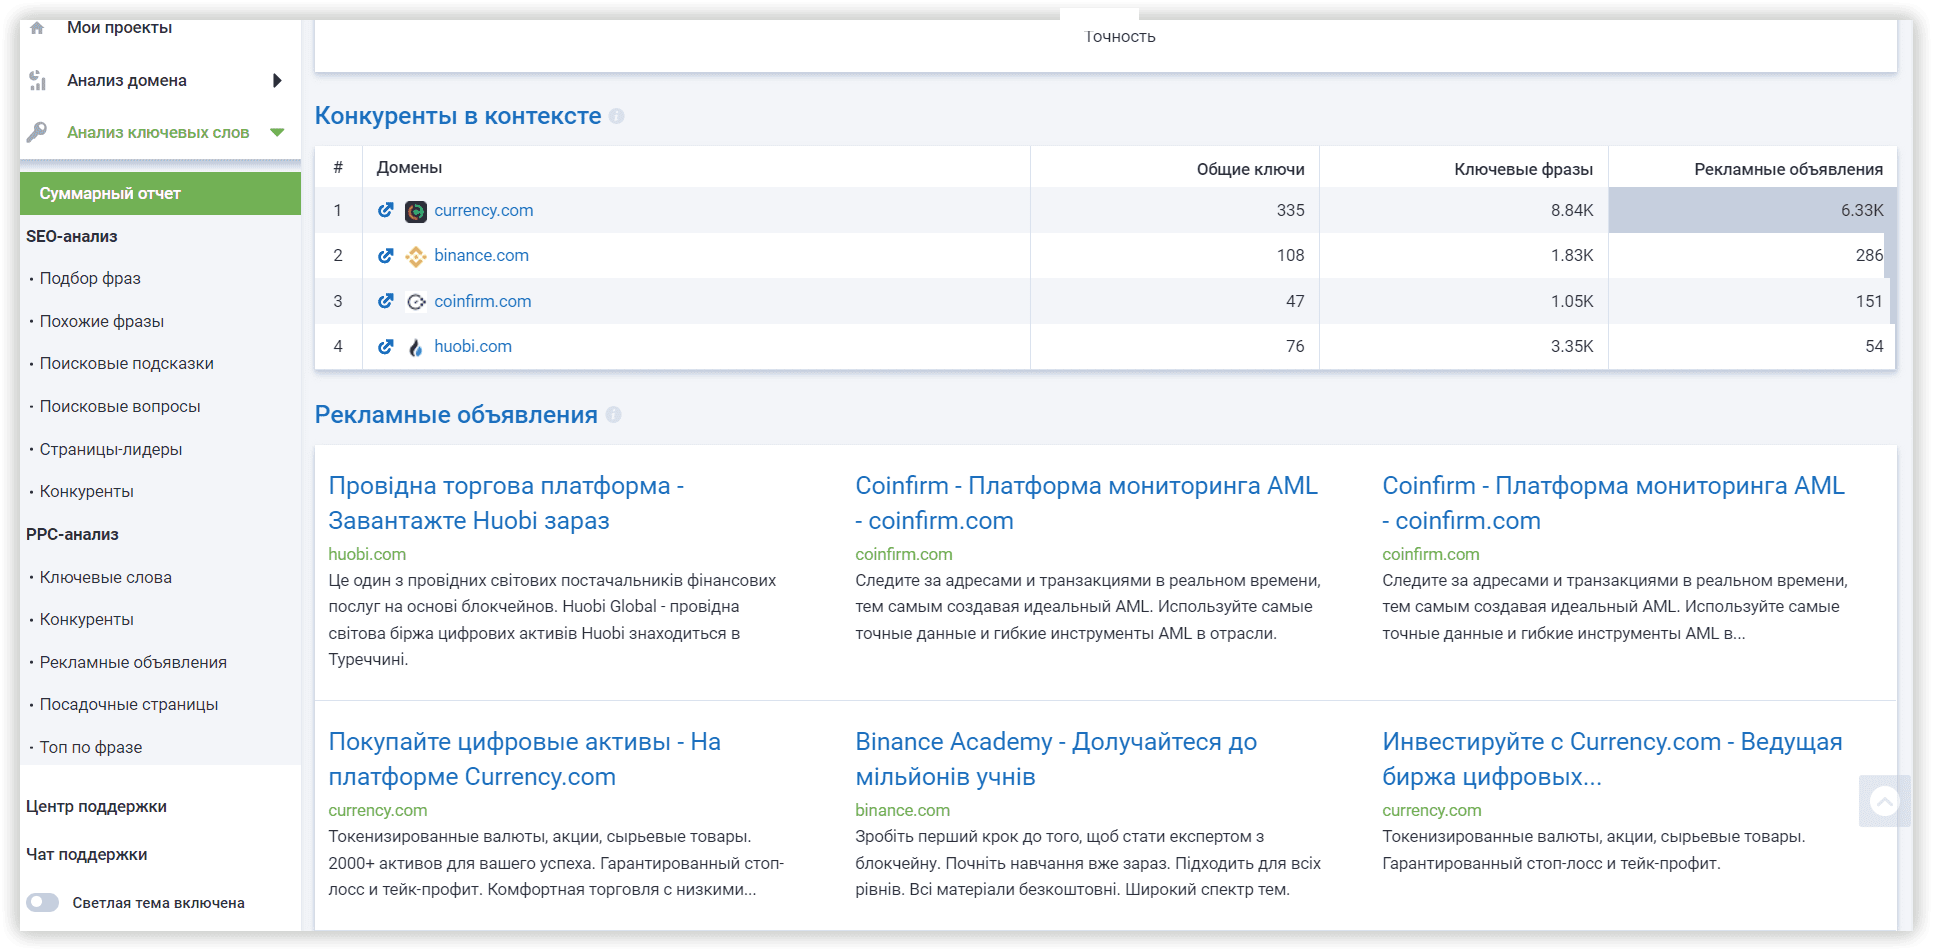1933x951 pixels.
Task: Sort by Общие ключи column header
Action: pyautogui.click(x=1251, y=169)
